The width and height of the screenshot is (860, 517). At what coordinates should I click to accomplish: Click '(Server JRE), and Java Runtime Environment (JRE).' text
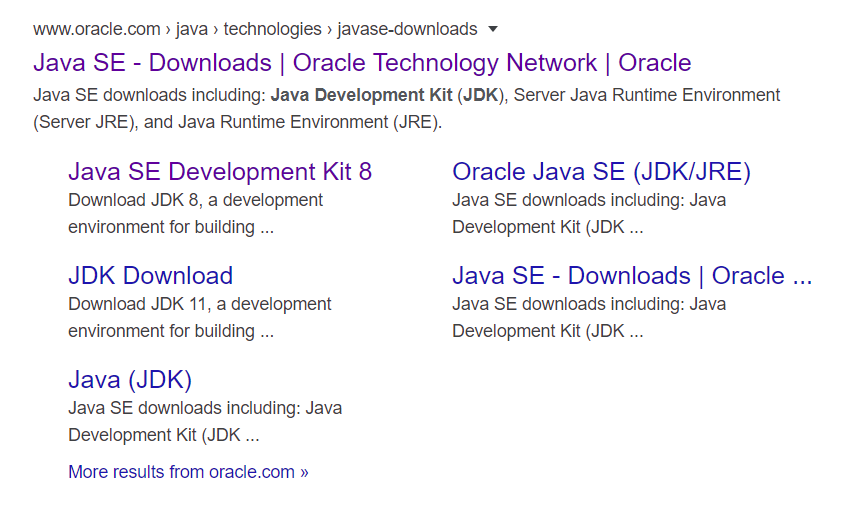(237, 122)
